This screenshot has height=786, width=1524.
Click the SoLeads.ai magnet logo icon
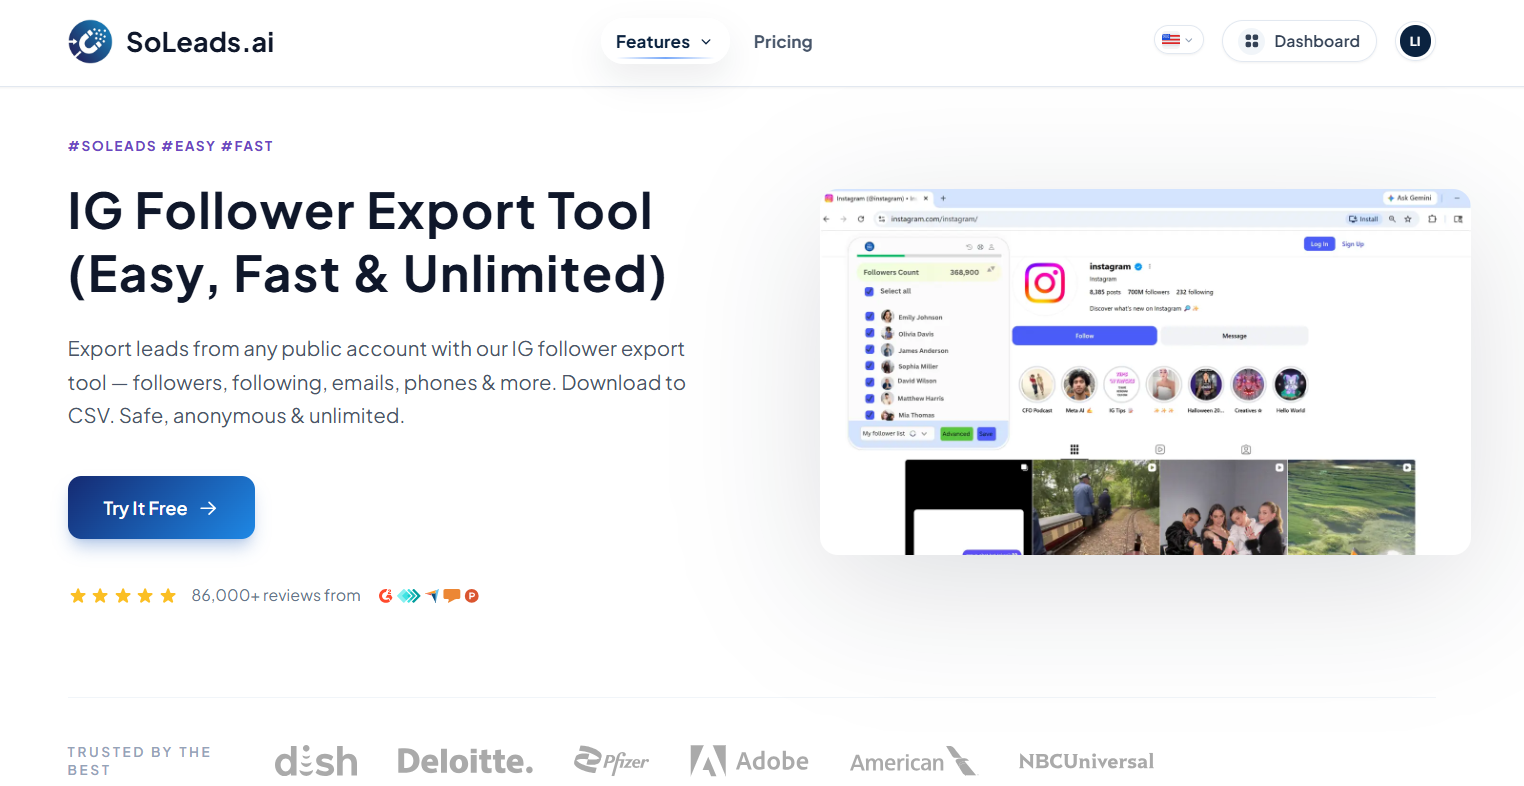point(90,42)
